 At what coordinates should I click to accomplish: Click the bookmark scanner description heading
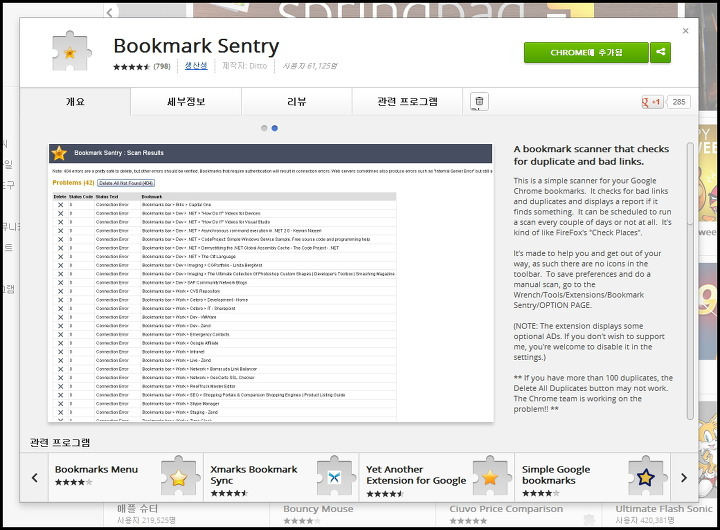591,155
